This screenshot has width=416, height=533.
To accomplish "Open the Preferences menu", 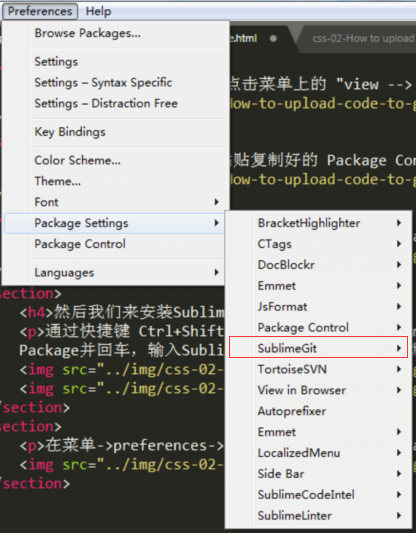I will click(x=40, y=12).
